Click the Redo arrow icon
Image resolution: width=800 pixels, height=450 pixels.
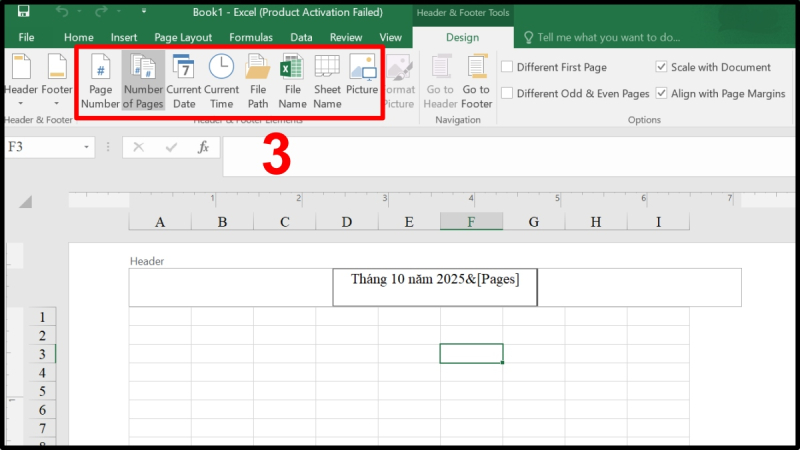[x=101, y=12]
